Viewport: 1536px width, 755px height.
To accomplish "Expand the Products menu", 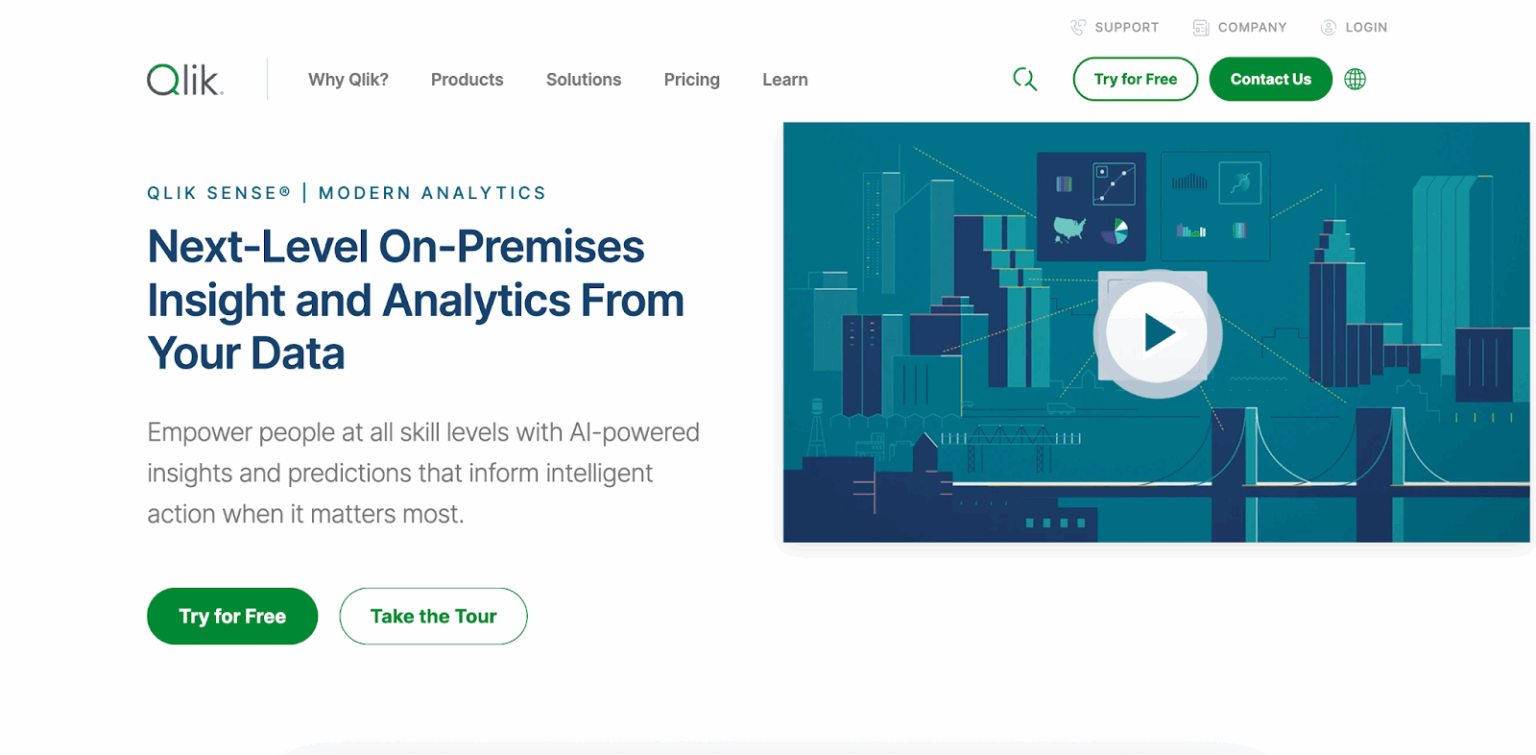I will pyautogui.click(x=467, y=80).
